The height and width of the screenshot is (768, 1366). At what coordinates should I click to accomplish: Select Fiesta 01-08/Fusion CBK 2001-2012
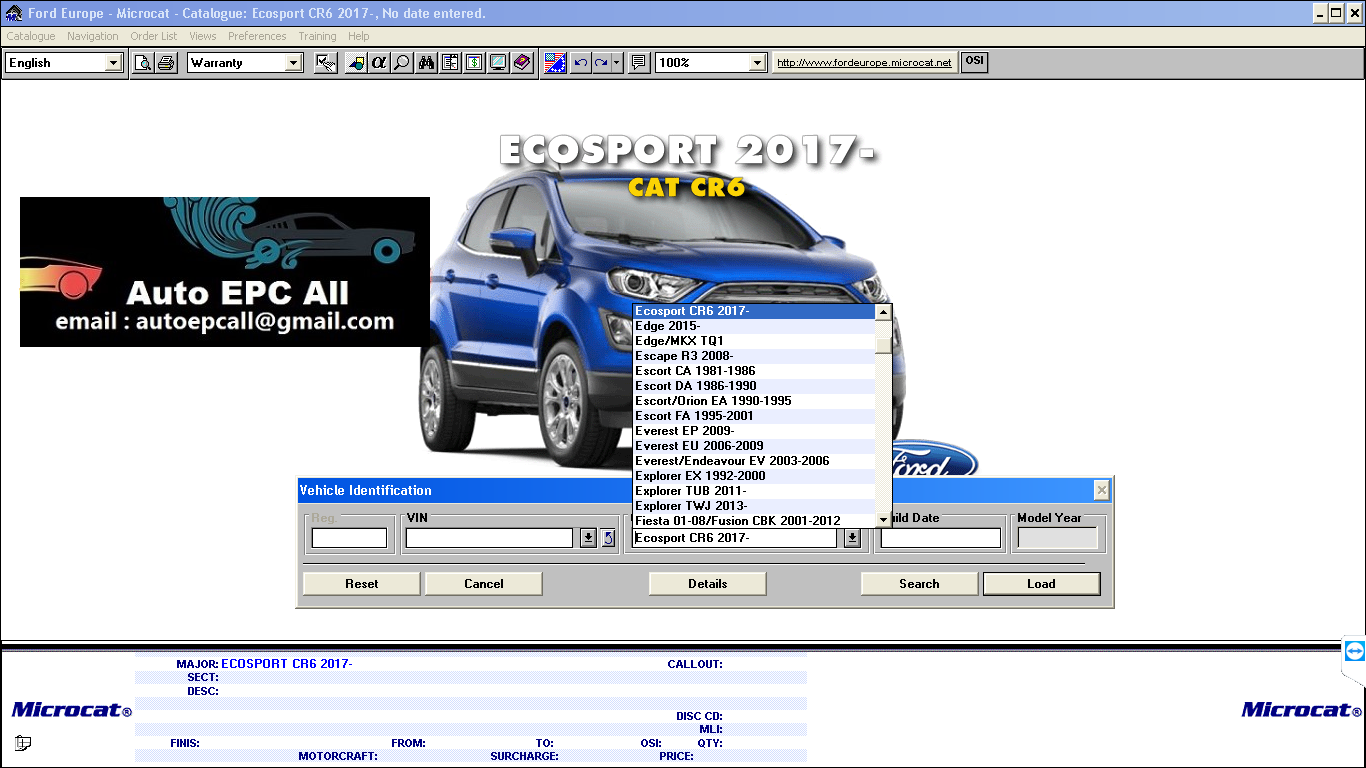(754, 521)
